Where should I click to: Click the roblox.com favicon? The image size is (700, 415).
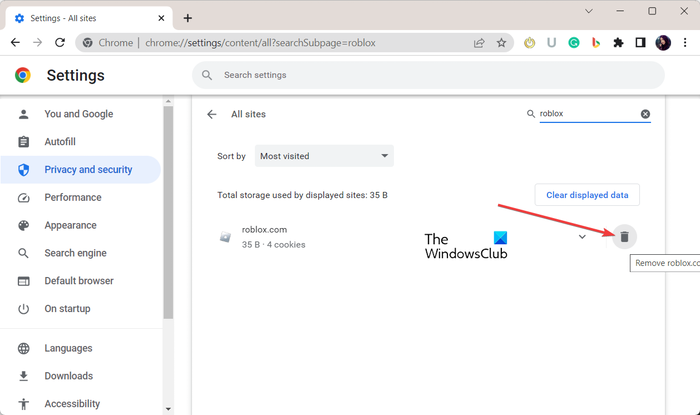[x=225, y=237]
